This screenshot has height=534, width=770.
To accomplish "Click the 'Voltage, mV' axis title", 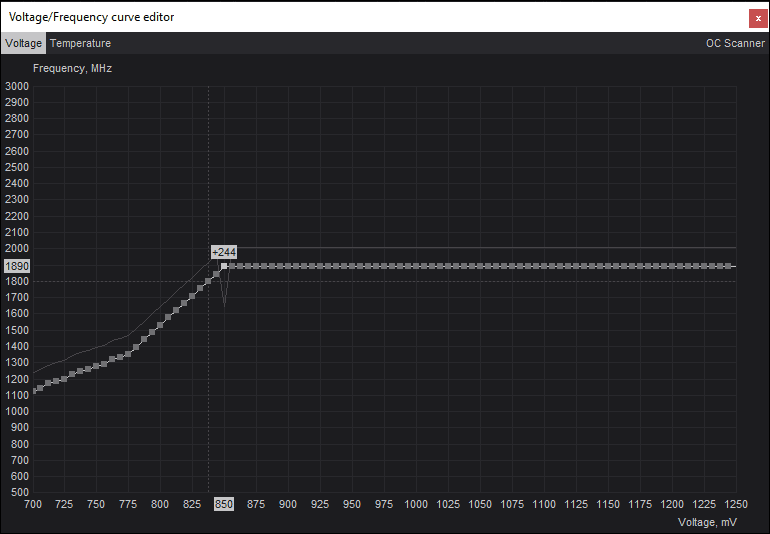I will [x=707, y=522].
